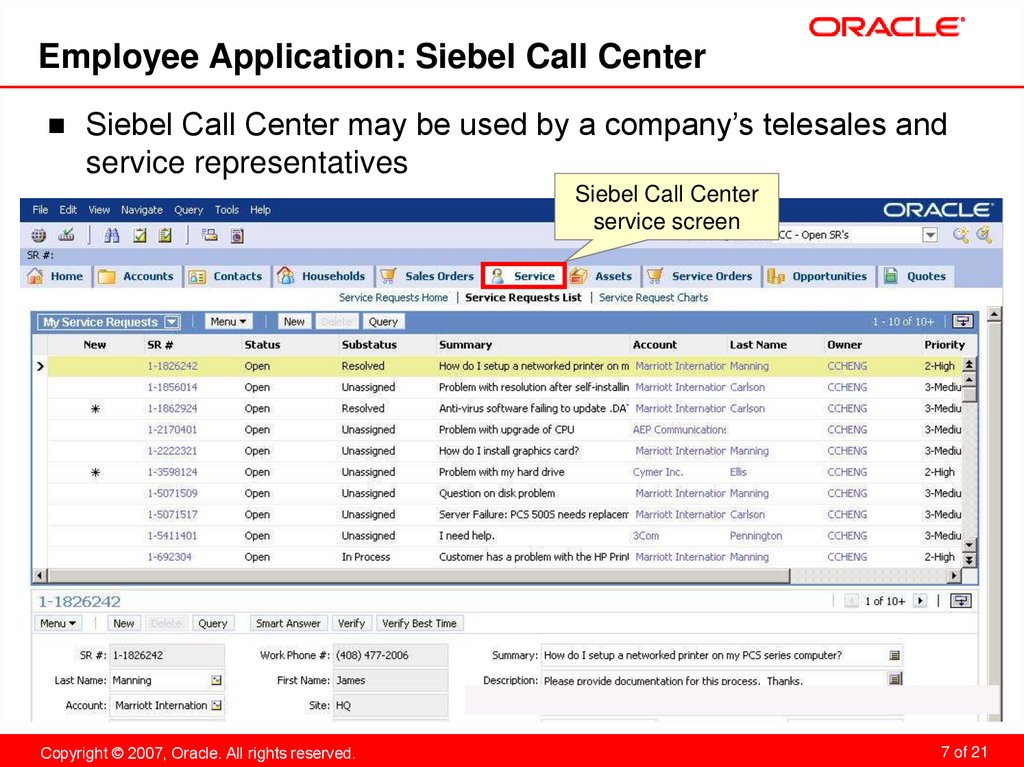The image size is (1024, 767).
Task: Click the Edit Query sparkle icon
Action: click(985, 236)
